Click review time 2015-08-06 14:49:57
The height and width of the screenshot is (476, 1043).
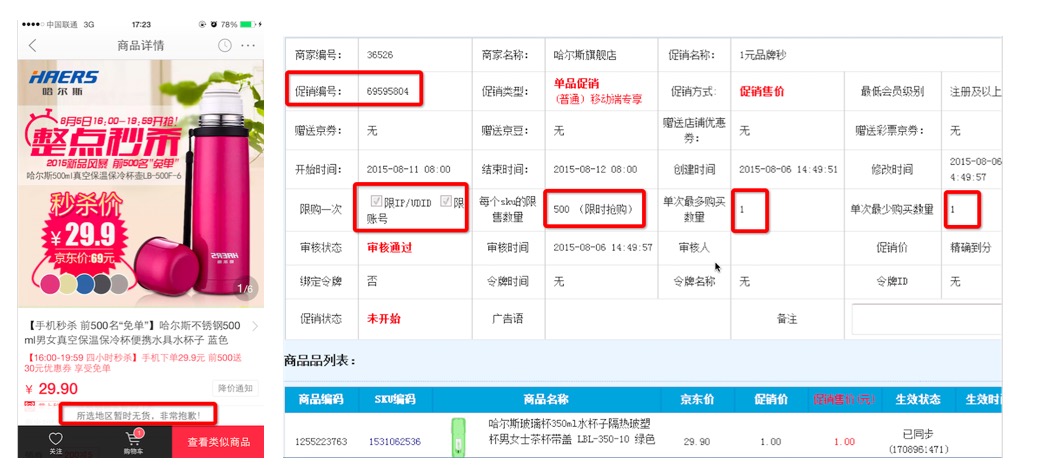[x=603, y=247]
